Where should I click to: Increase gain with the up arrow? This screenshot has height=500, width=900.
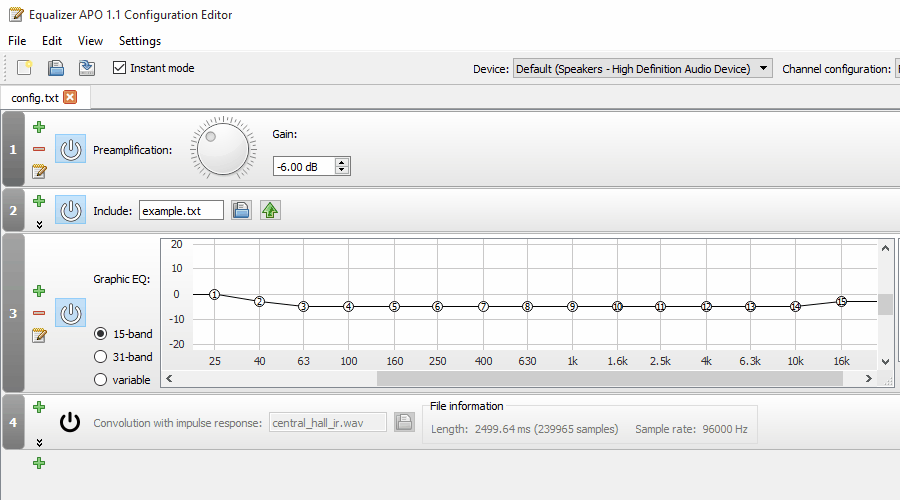coord(342,162)
